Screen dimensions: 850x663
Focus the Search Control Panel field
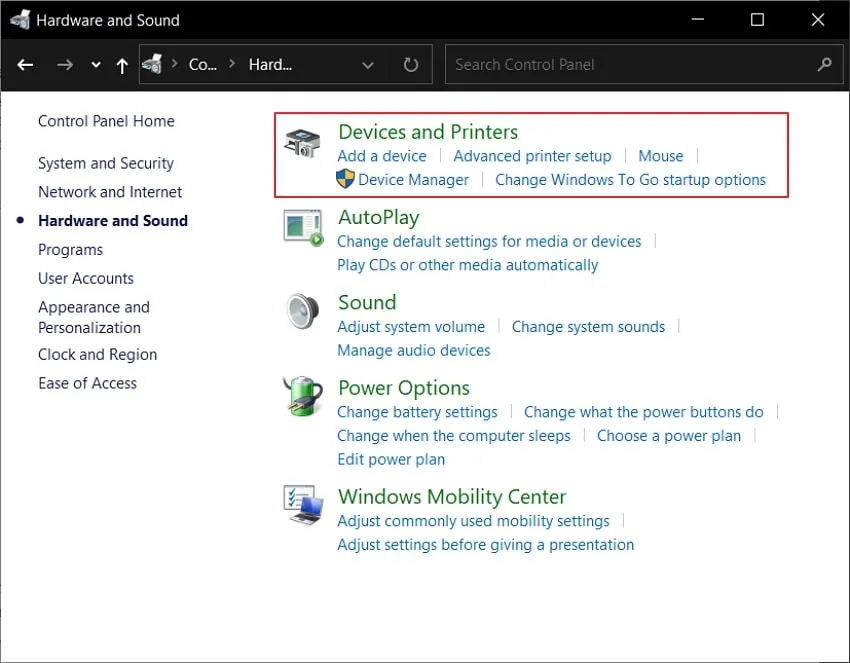[644, 65]
